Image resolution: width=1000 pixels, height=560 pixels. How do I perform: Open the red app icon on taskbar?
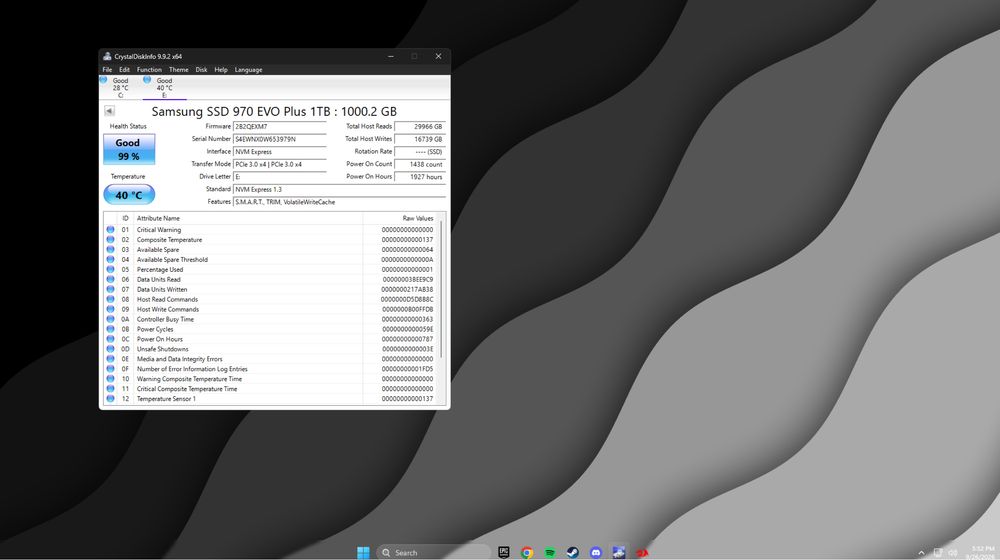[x=642, y=552]
